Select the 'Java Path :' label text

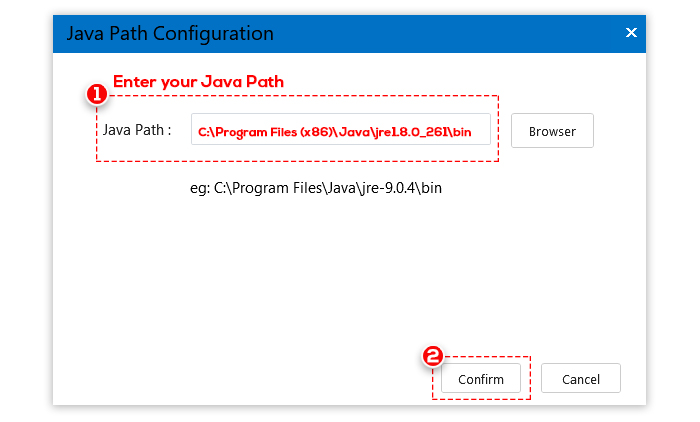(137, 130)
